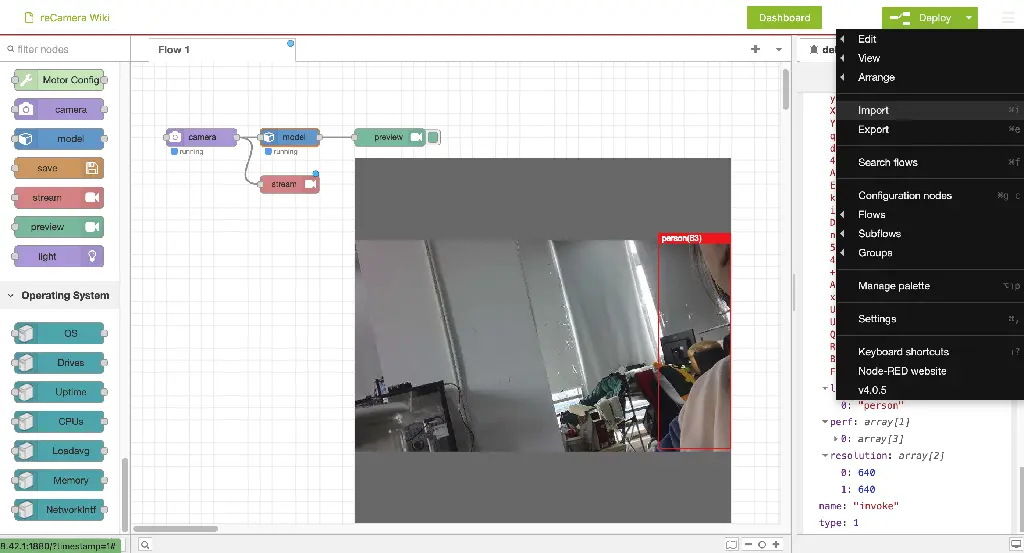This screenshot has height=553, width=1024.
Task: Click the hamburger main menu icon
Action: [1007, 18]
